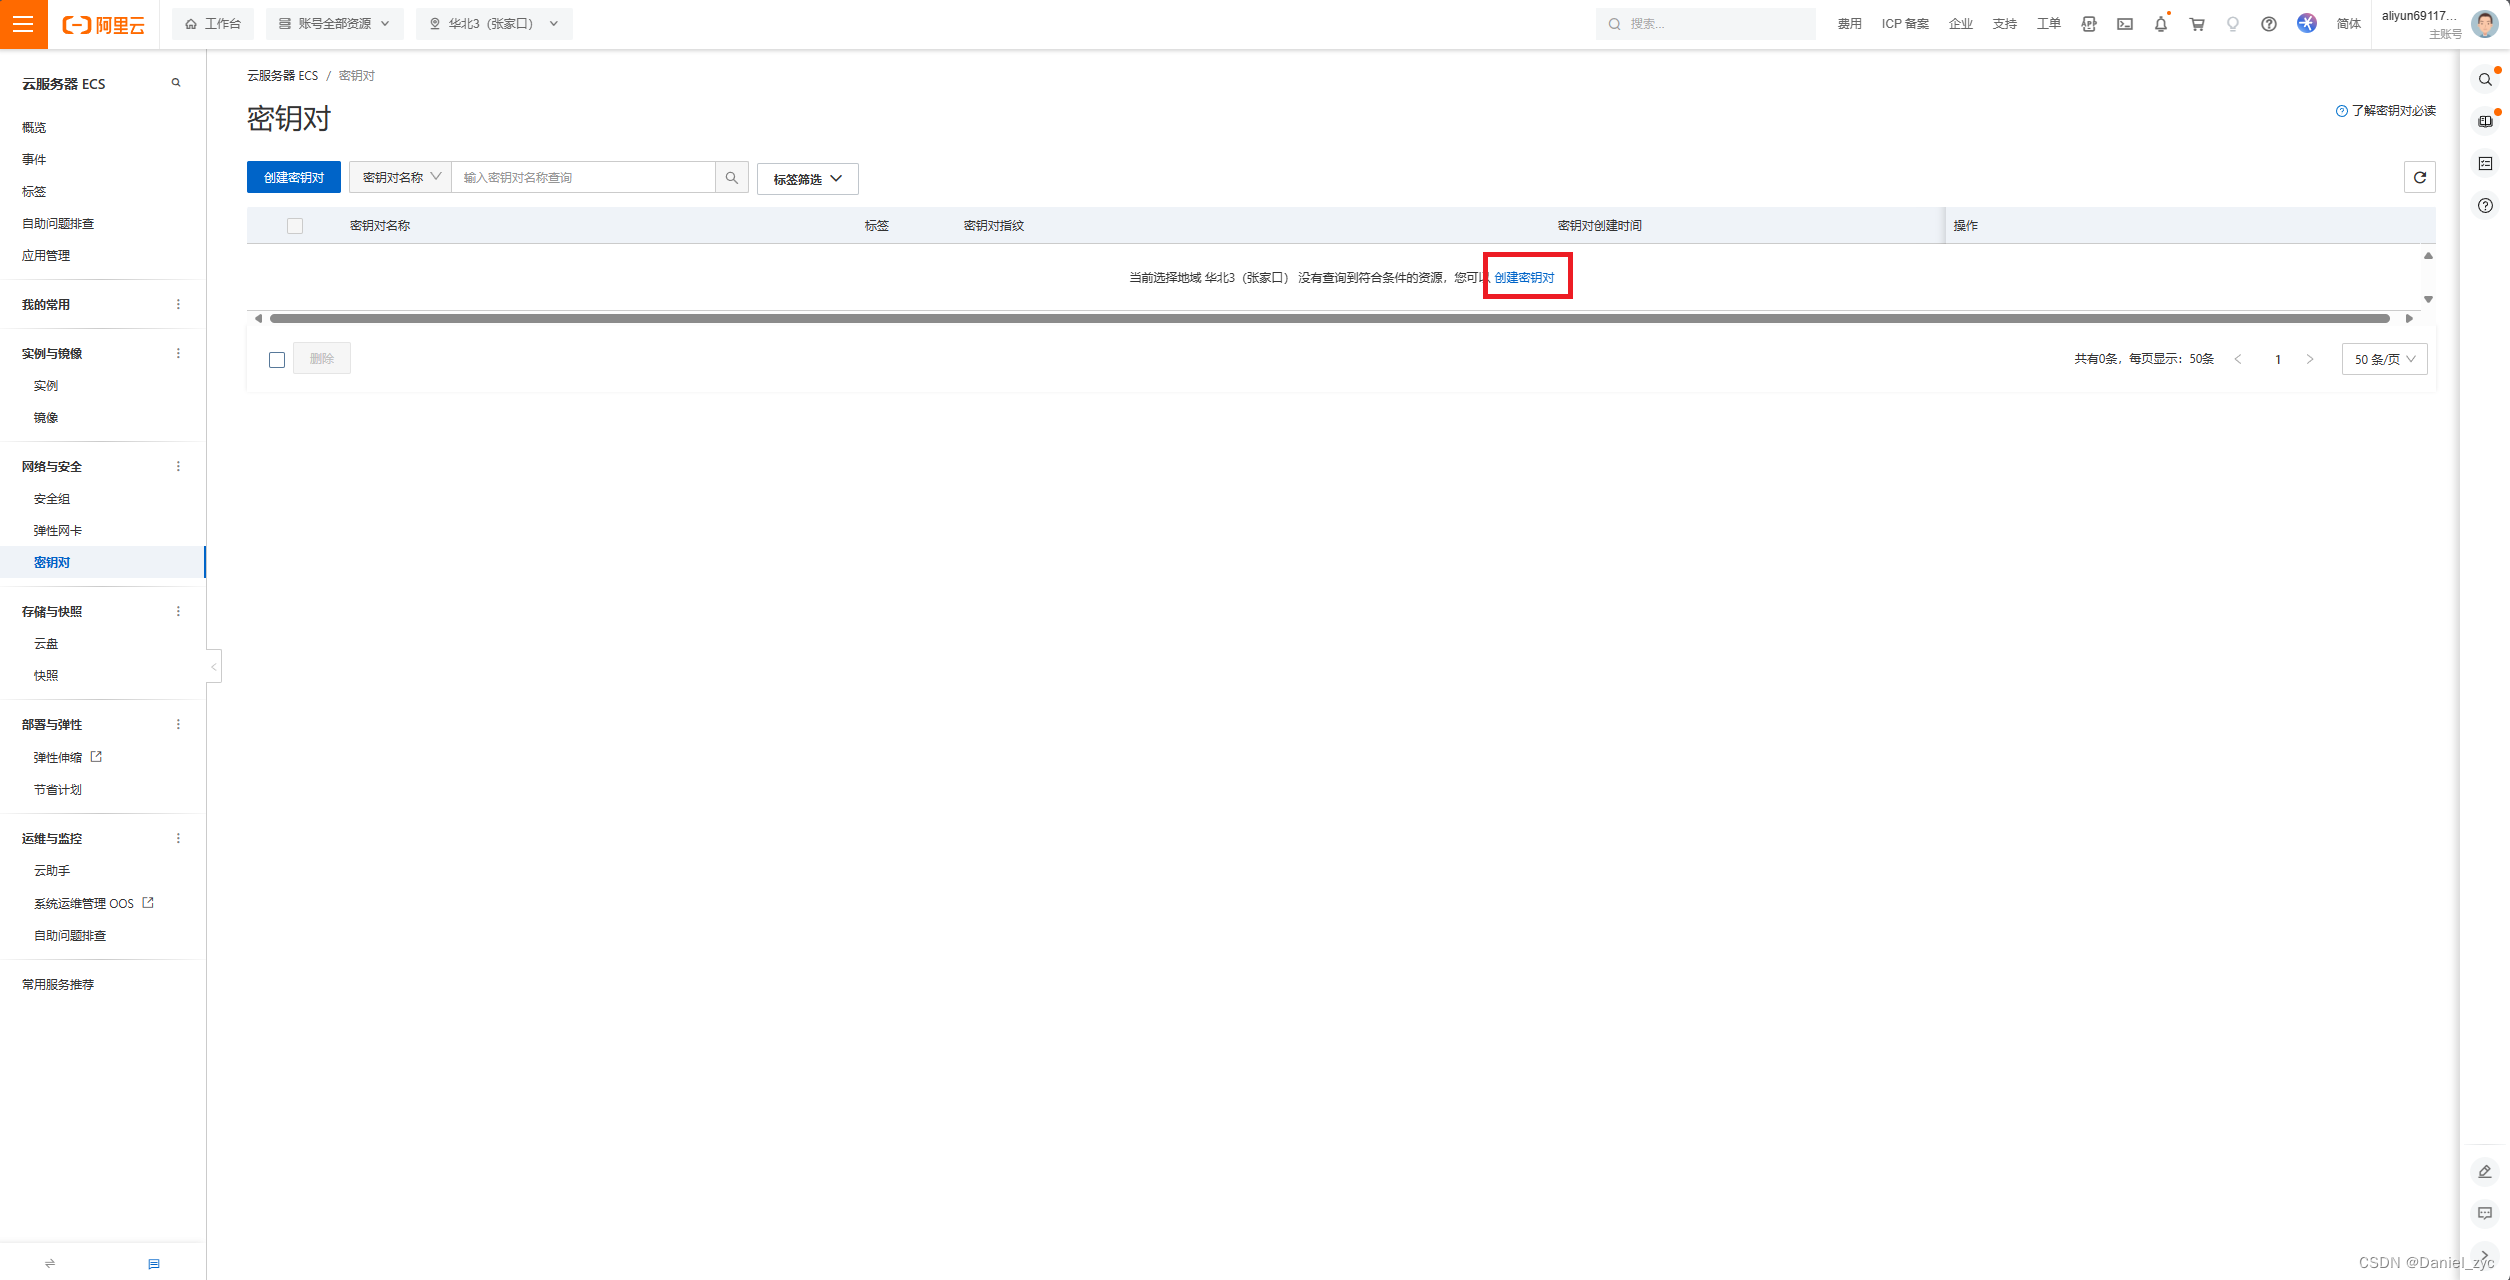Expand the 密钥对名称 filter dropdown
Image resolution: width=2510 pixels, height=1280 pixels.
(400, 178)
